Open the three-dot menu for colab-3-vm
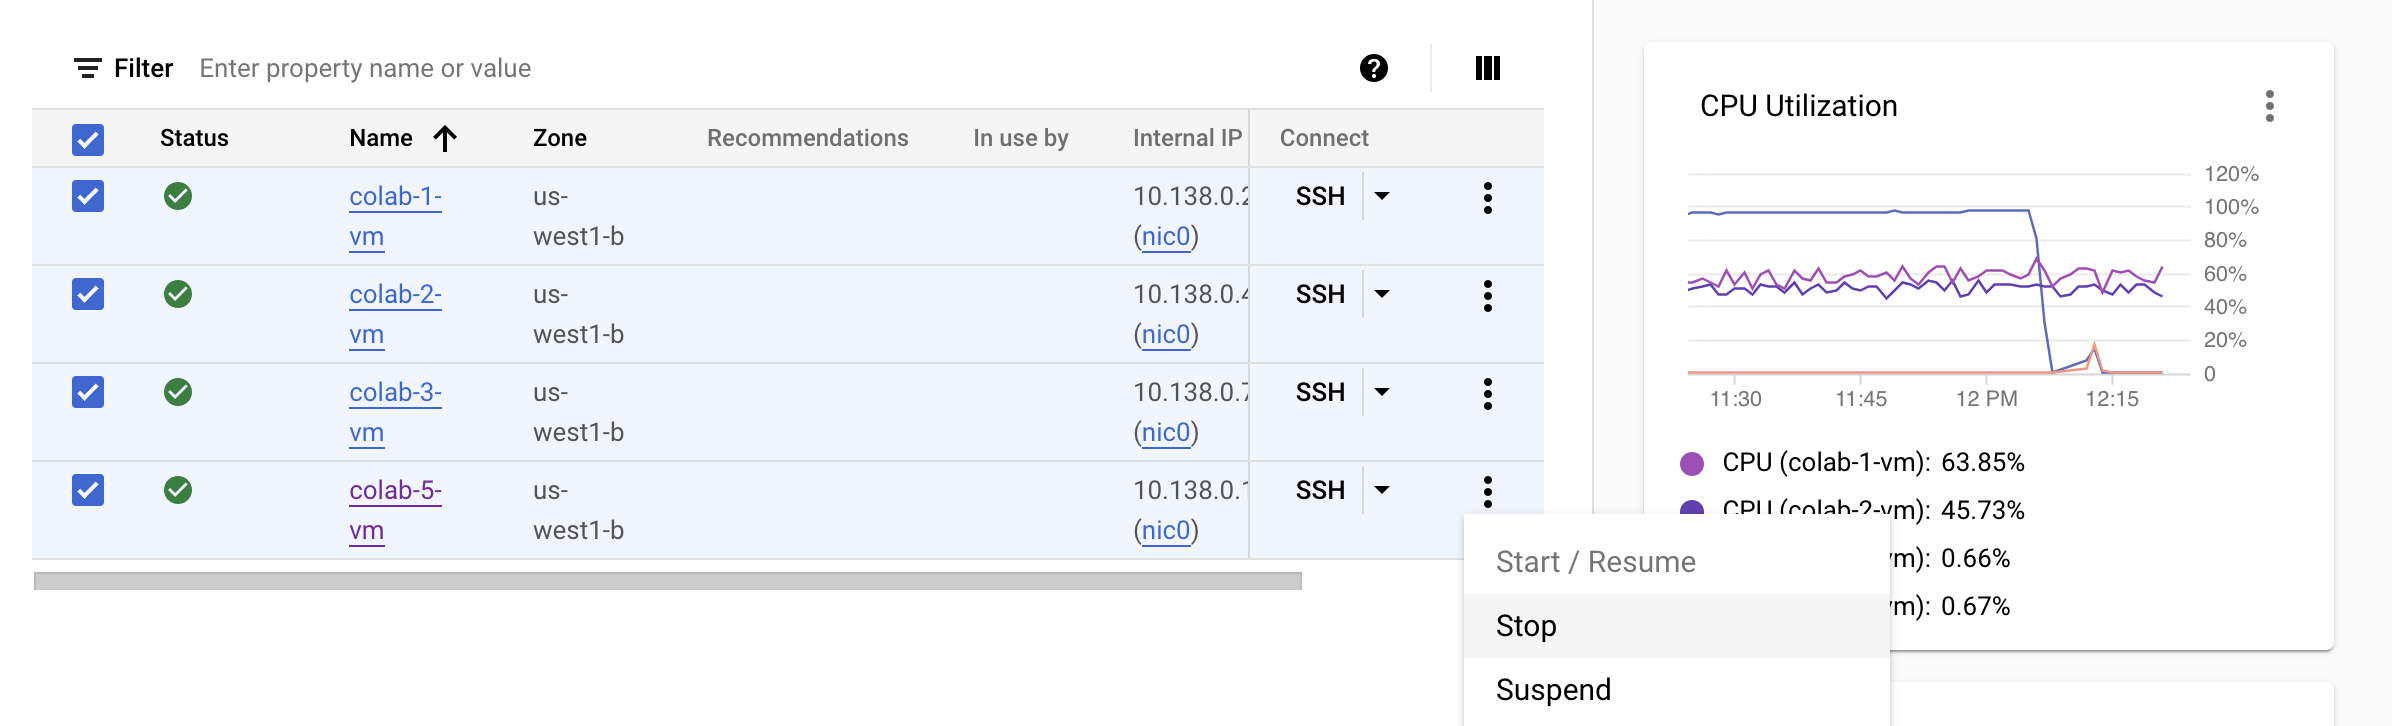This screenshot has width=2392, height=726. coord(1488,392)
